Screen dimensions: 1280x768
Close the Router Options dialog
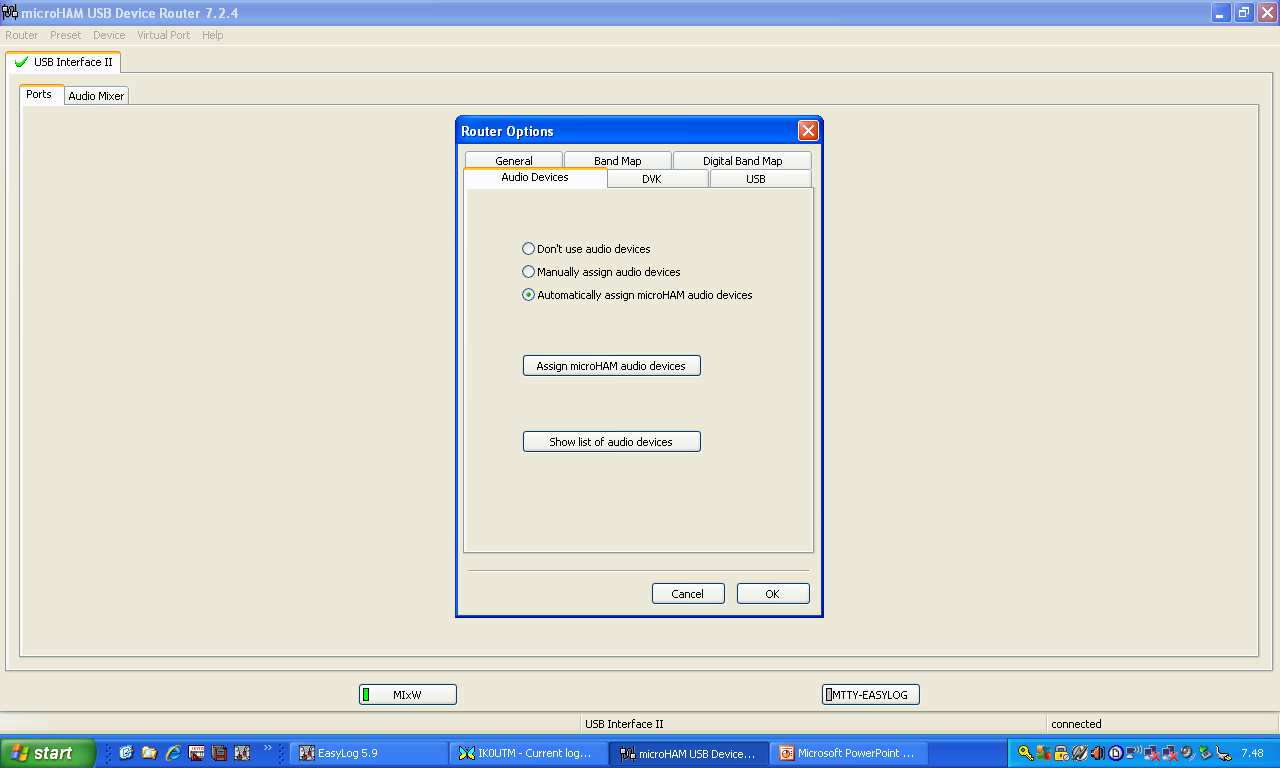tap(808, 131)
